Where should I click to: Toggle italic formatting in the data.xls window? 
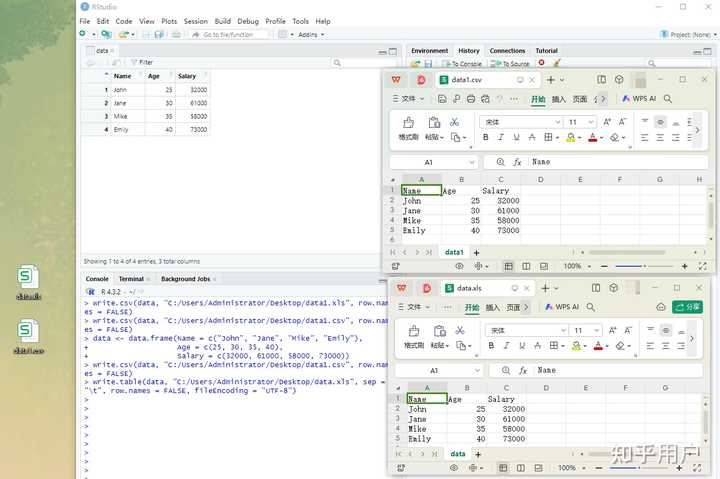point(508,345)
